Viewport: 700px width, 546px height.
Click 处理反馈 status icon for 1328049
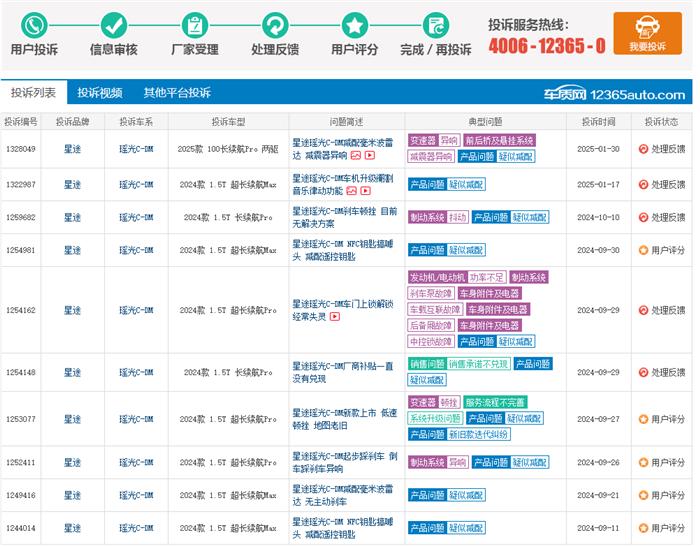[x=643, y=149]
